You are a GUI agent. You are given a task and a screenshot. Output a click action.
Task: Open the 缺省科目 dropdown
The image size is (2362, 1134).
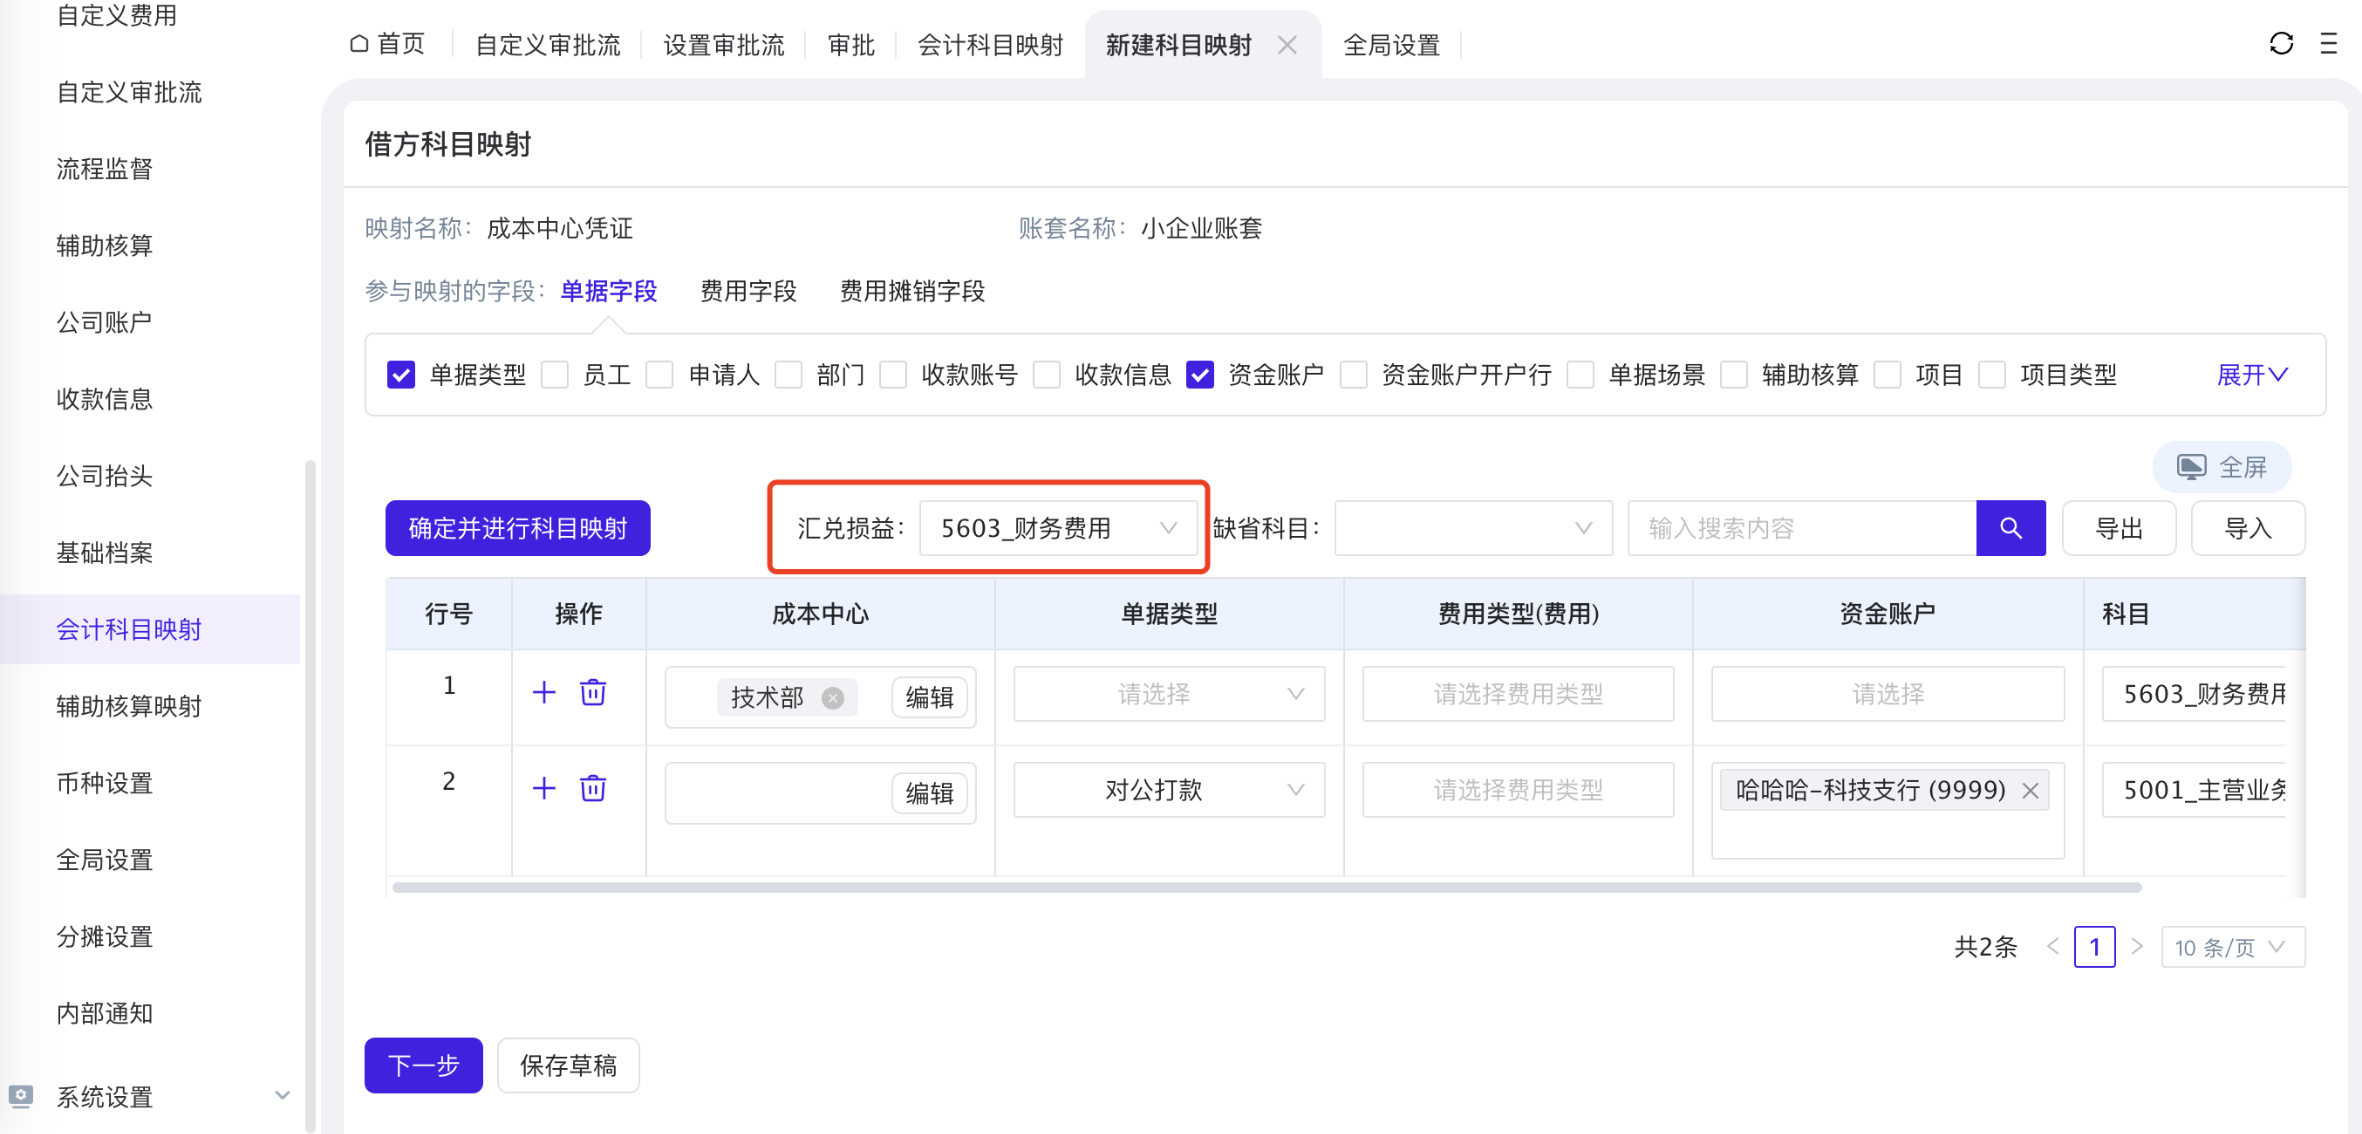(x=1472, y=528)
